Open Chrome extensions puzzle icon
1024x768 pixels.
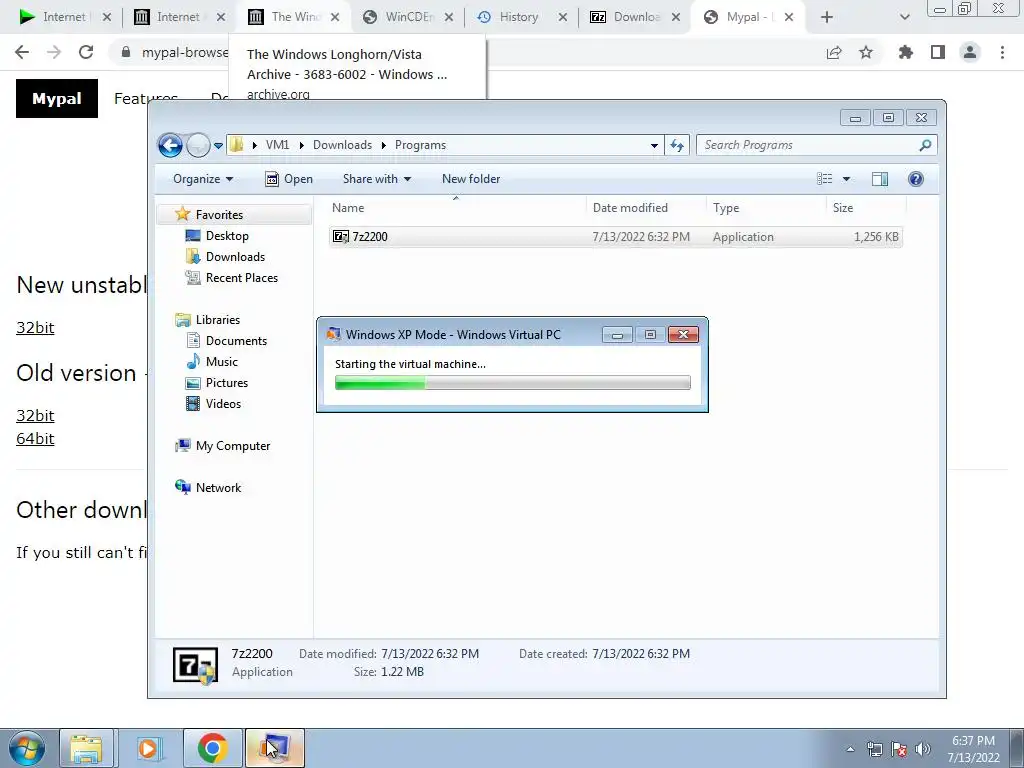[906, 53]
